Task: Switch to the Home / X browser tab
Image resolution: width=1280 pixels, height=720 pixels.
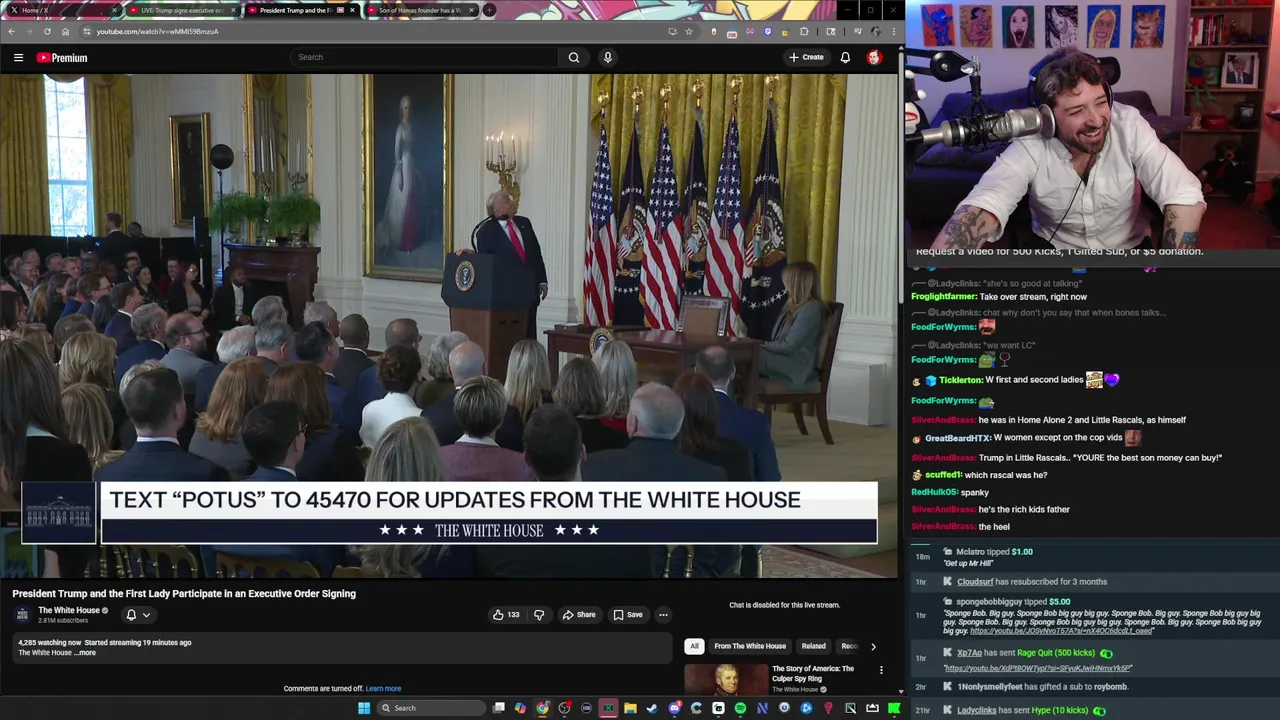Action: (x=60, y=10)
